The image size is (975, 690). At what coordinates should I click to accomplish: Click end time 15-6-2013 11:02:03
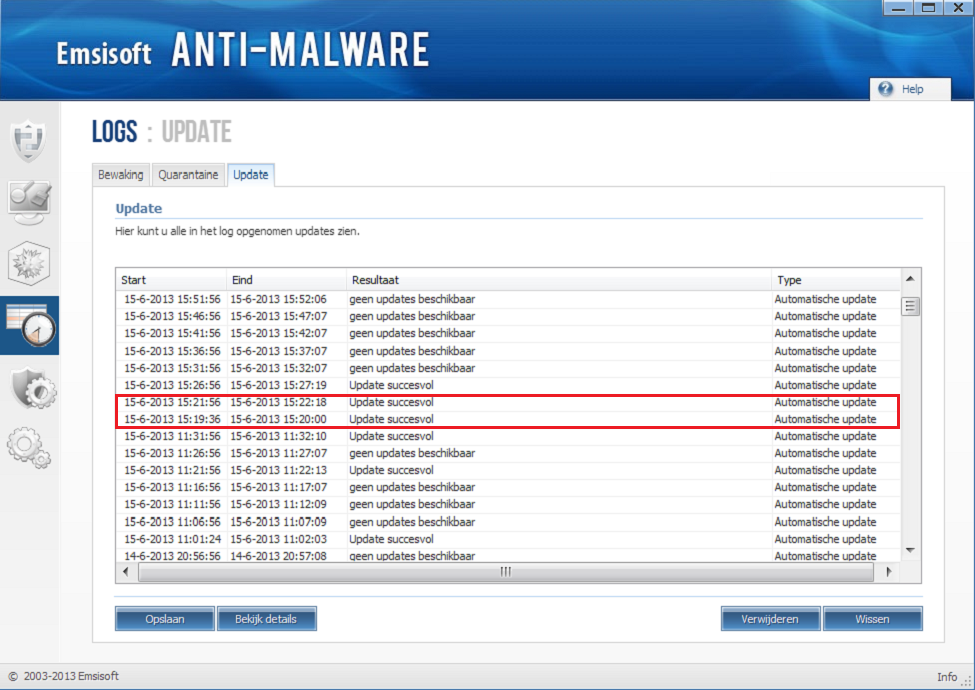click(279, 539)
